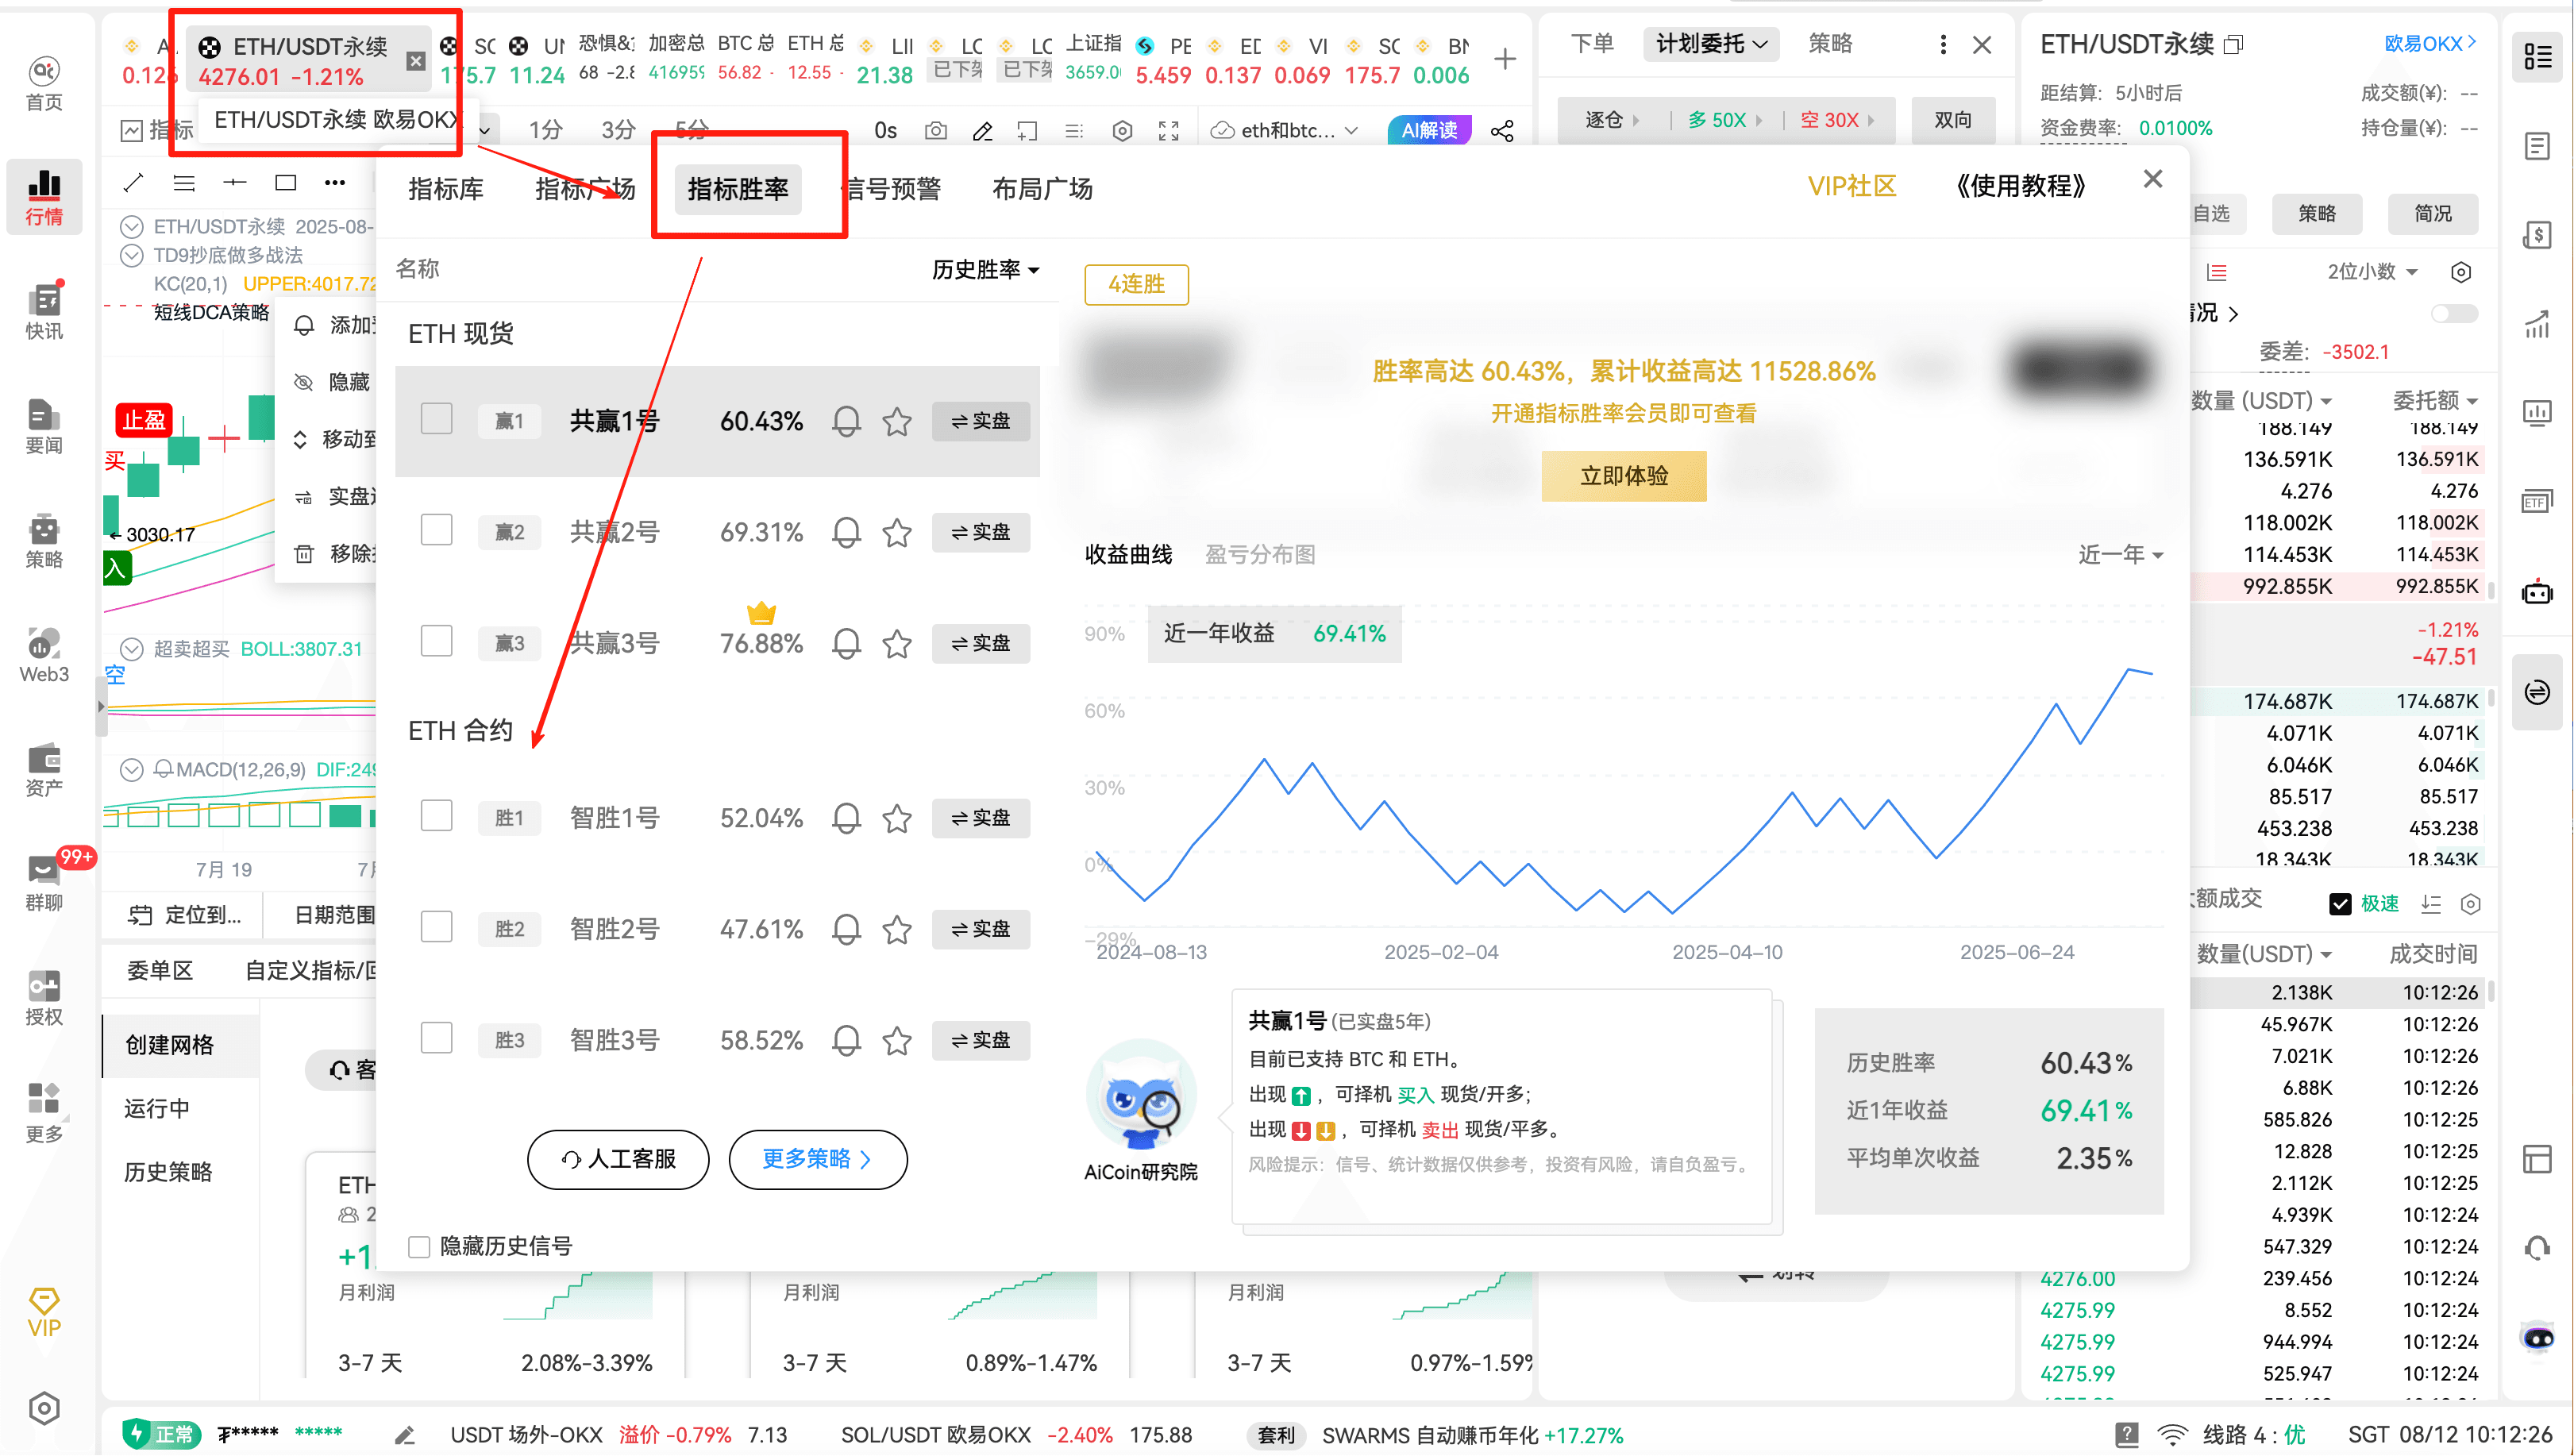Open 更多策略 link button
Screen dimensions: 2574x1456
coord(817,1159)
